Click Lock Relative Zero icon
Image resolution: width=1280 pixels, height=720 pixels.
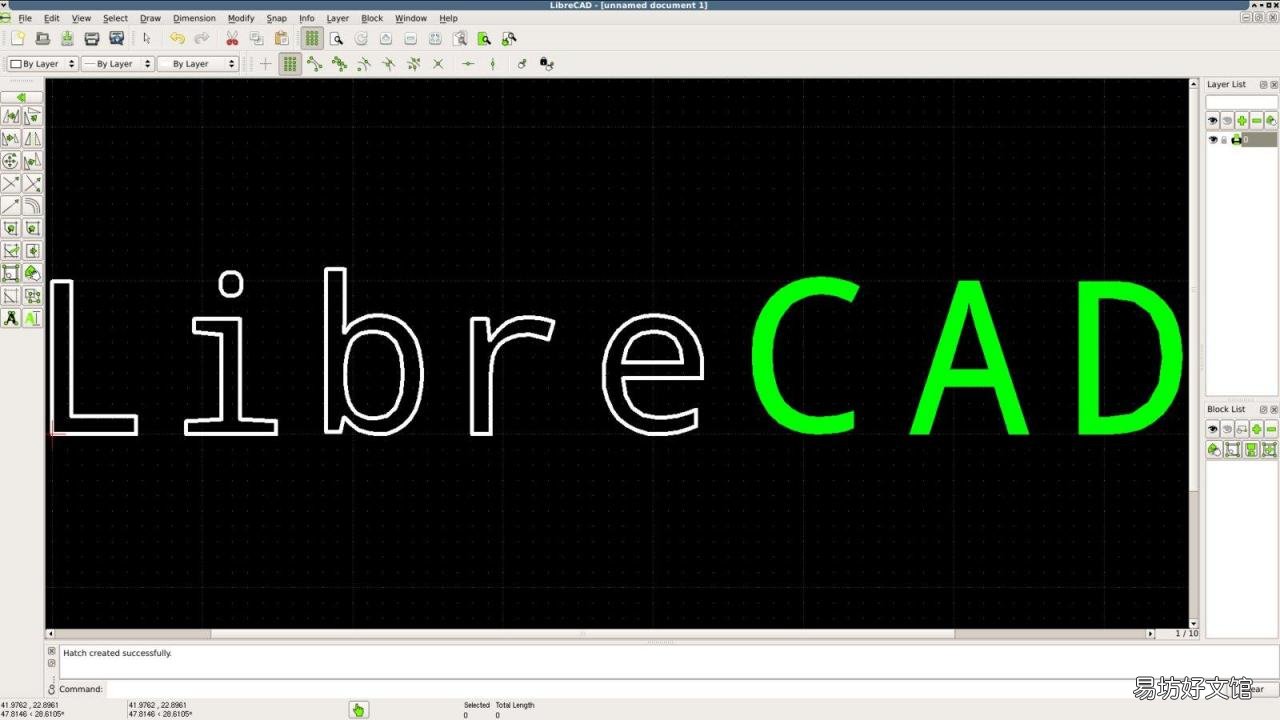coord(546,64)
